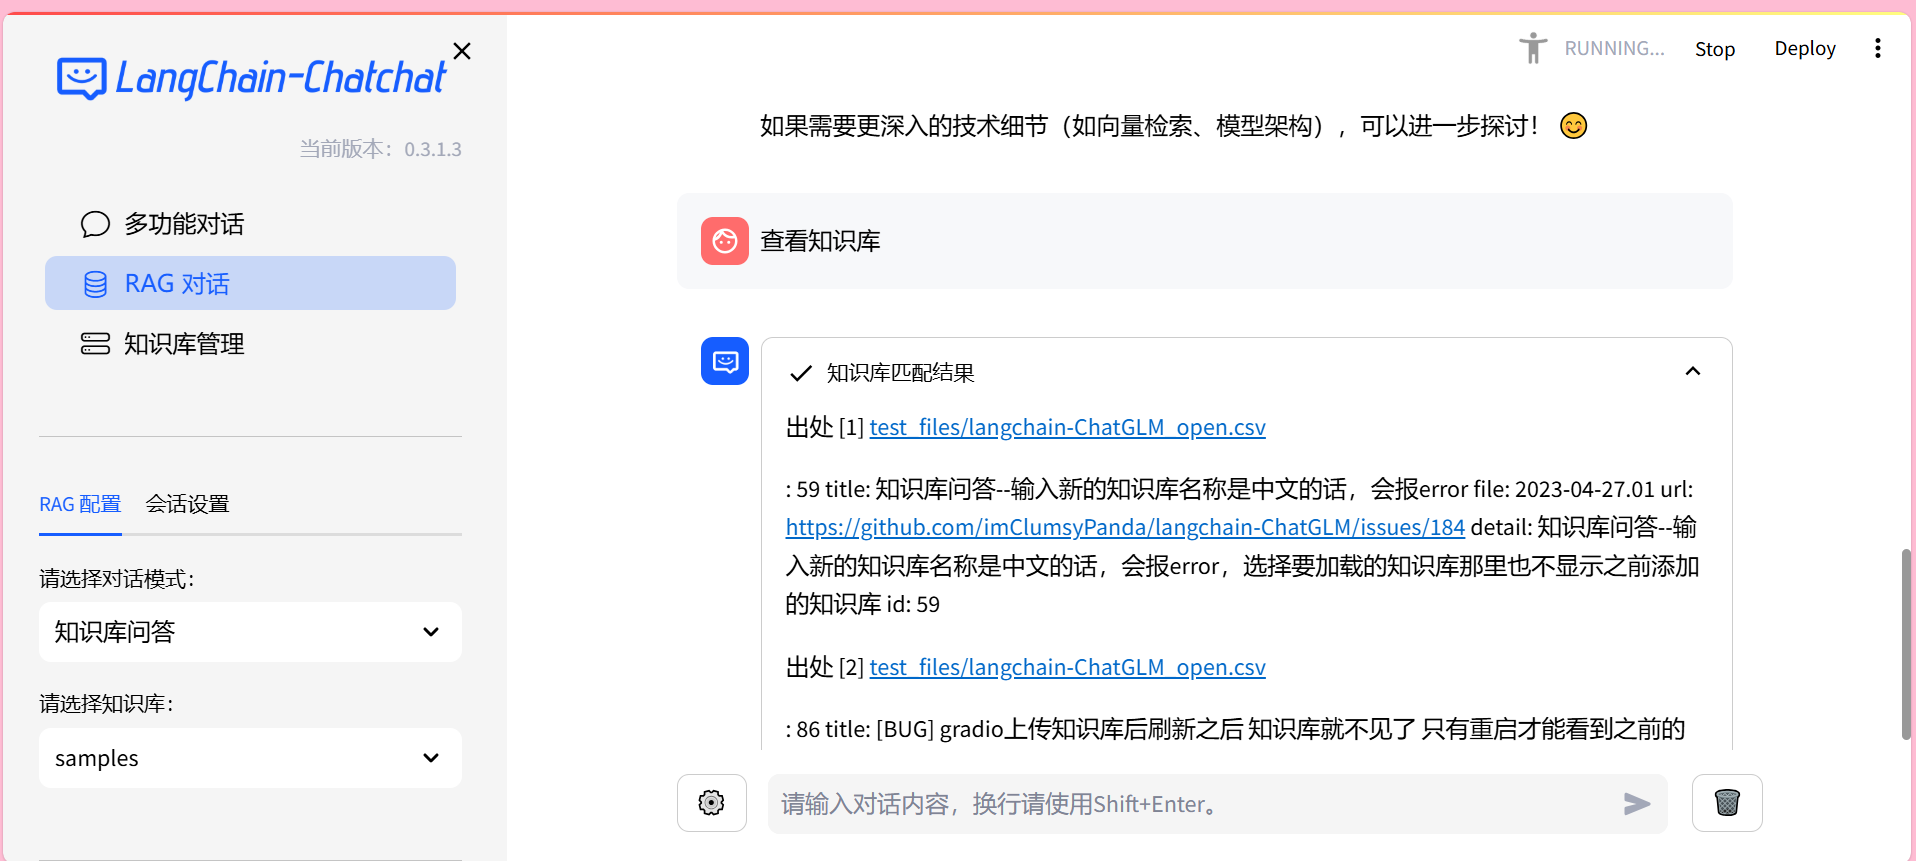Click the checkmark icon beside 知识库匹配结果

click(801, 374)
